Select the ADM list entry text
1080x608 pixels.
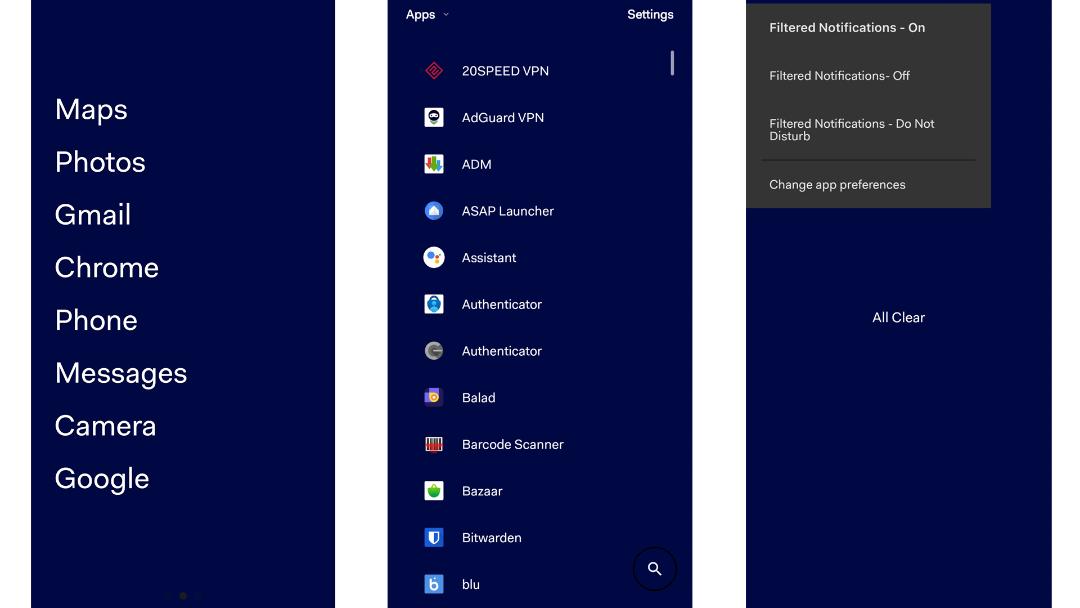[x=477, y=165]
